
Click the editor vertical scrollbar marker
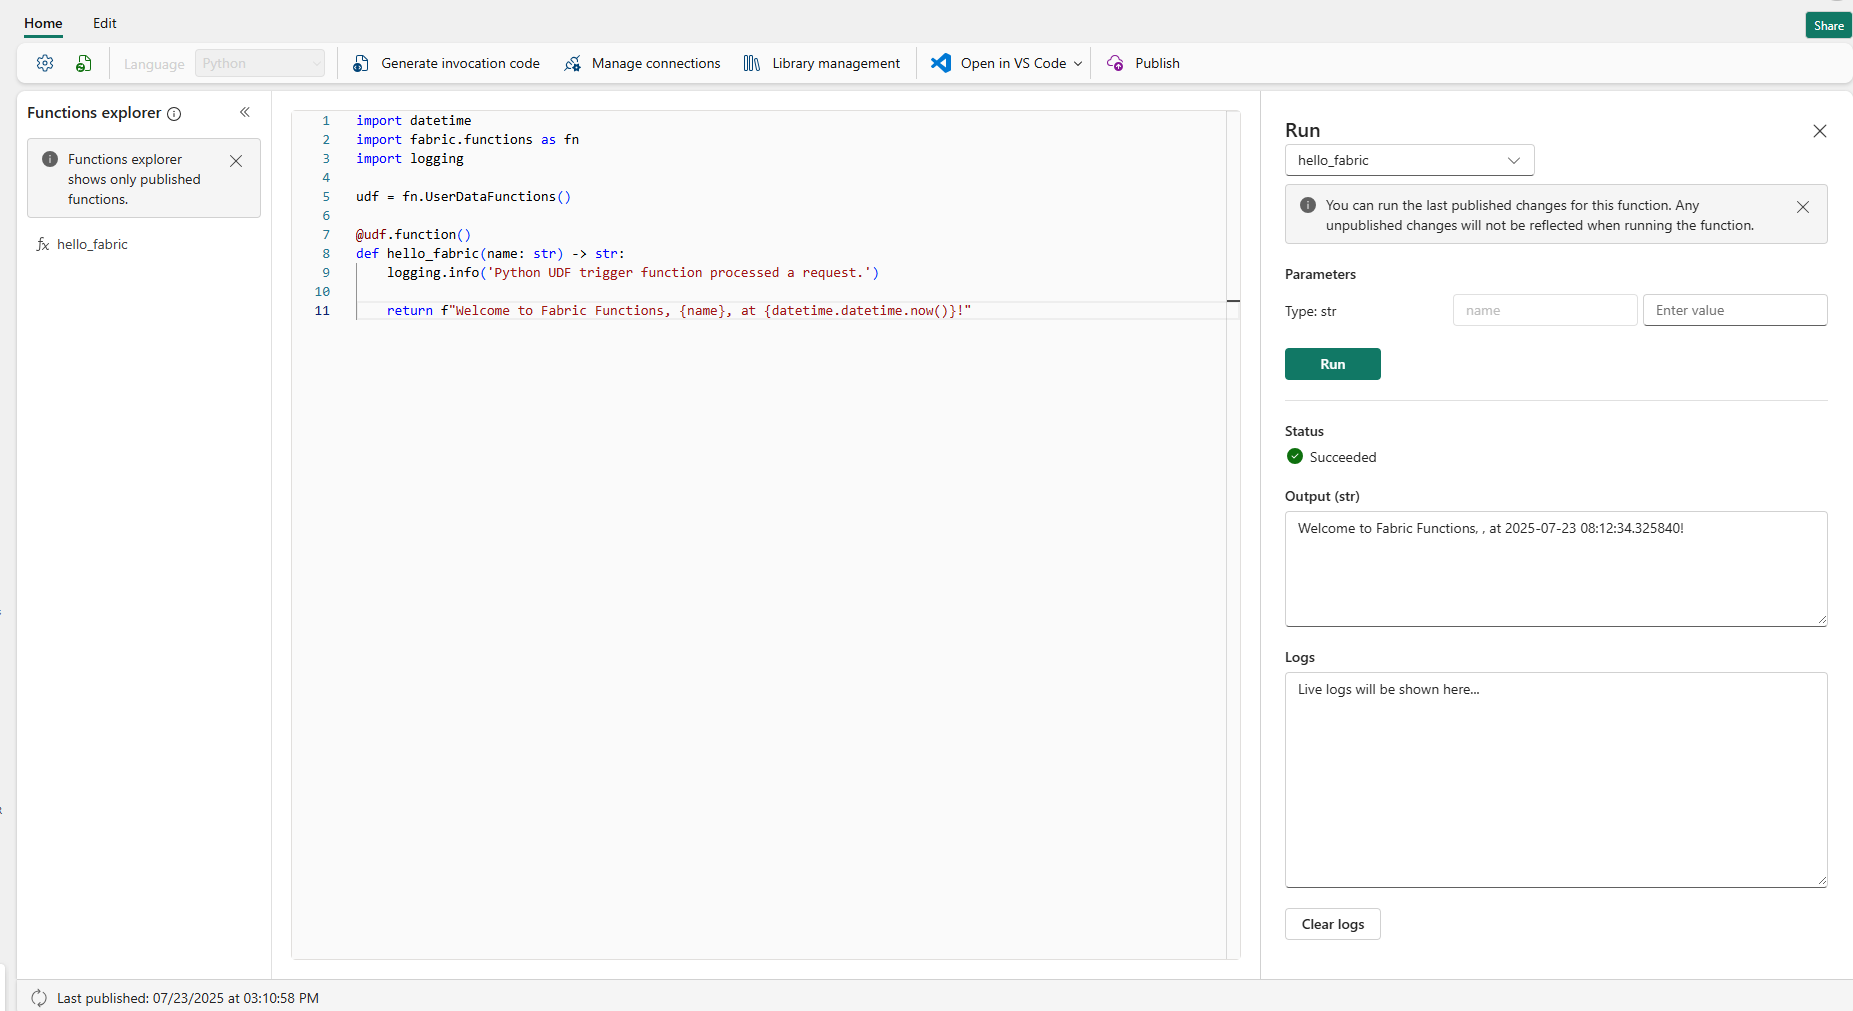[1233, 300]
